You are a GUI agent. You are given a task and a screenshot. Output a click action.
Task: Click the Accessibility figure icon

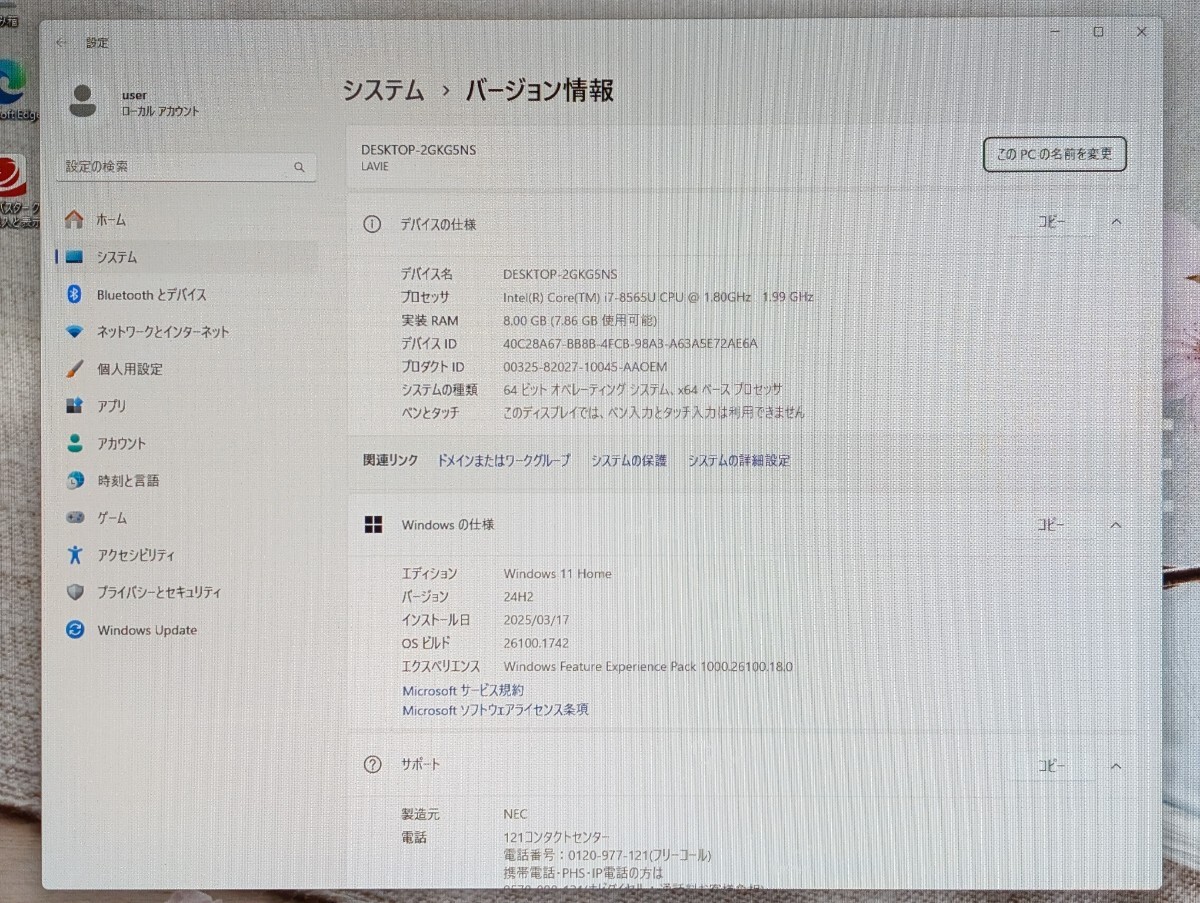pos(75,555)
